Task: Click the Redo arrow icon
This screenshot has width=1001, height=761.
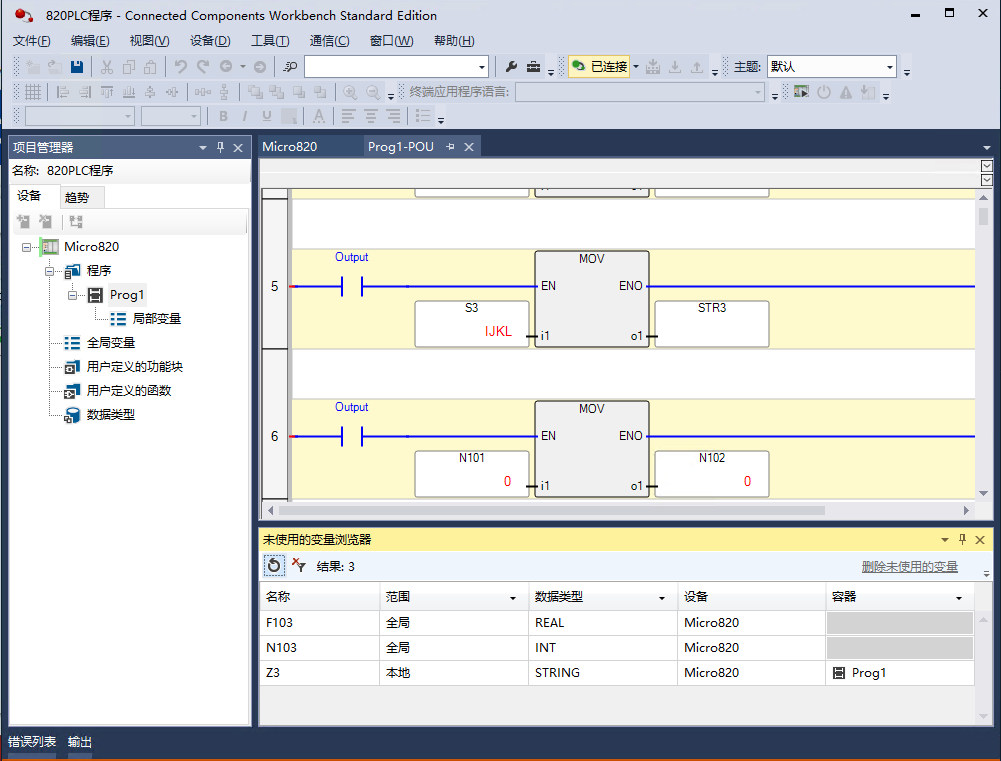Action: [203, 66]
